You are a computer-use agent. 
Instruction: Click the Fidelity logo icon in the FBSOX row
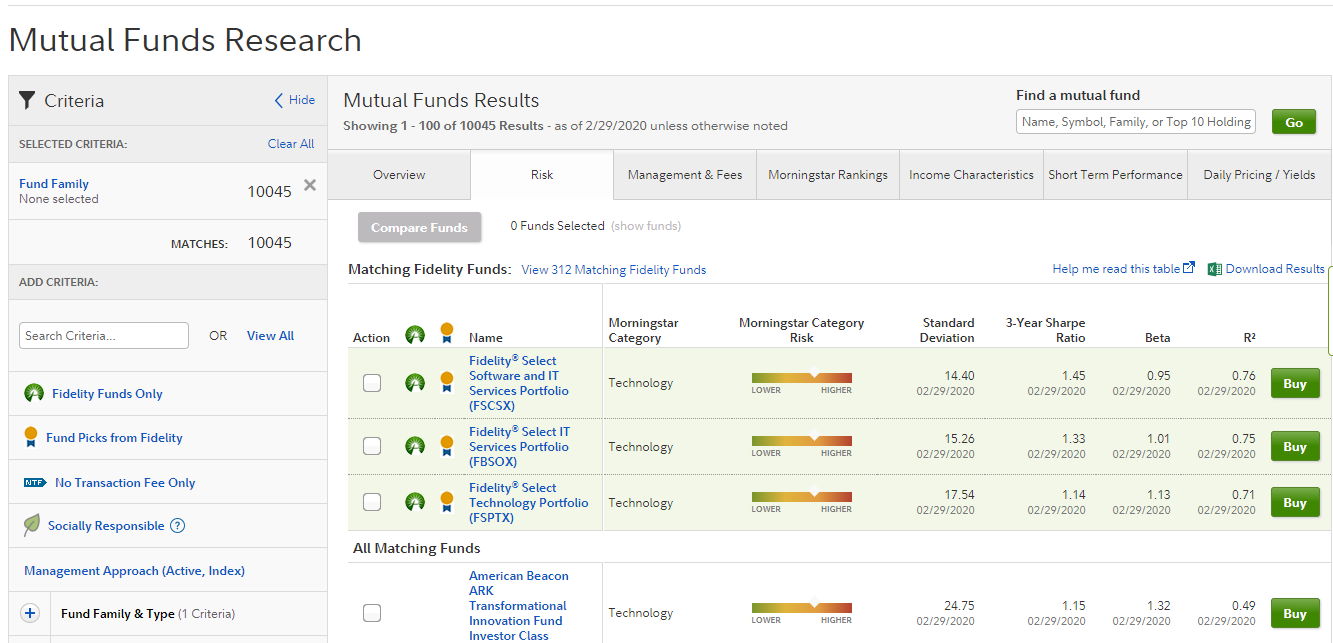point(415,446)
